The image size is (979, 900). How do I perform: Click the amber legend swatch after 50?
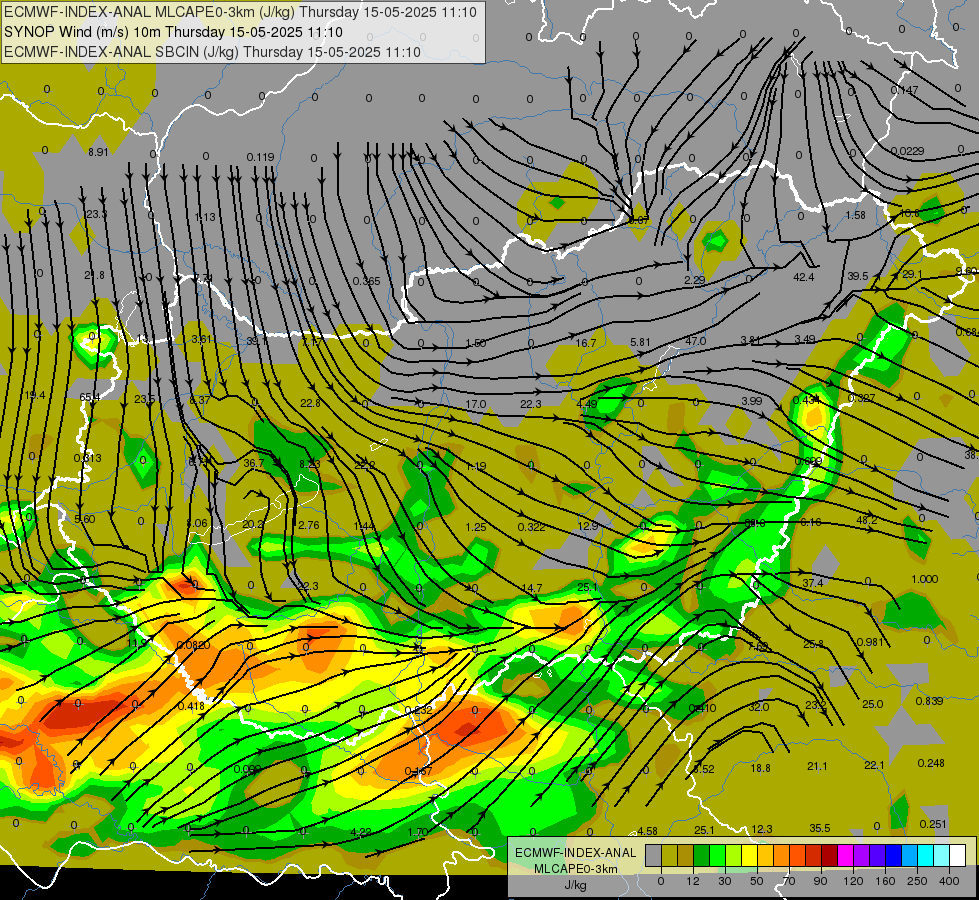point(765,855)
